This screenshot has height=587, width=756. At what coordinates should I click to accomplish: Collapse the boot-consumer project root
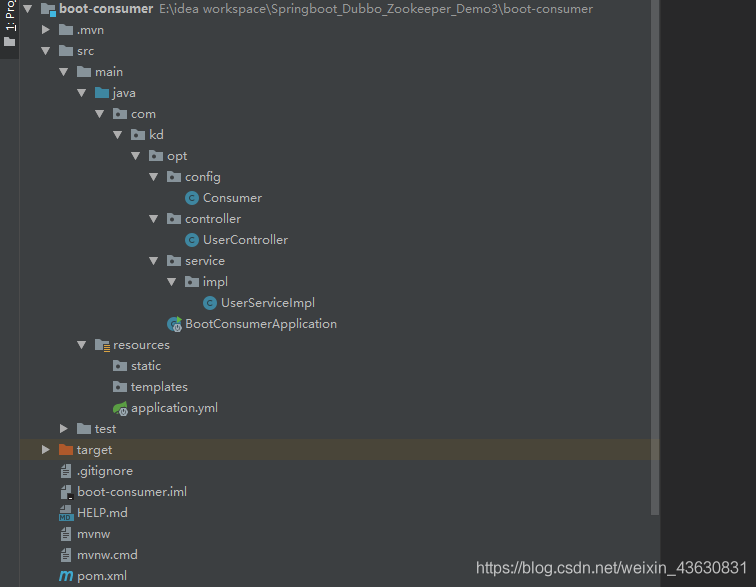pos(27,9)
